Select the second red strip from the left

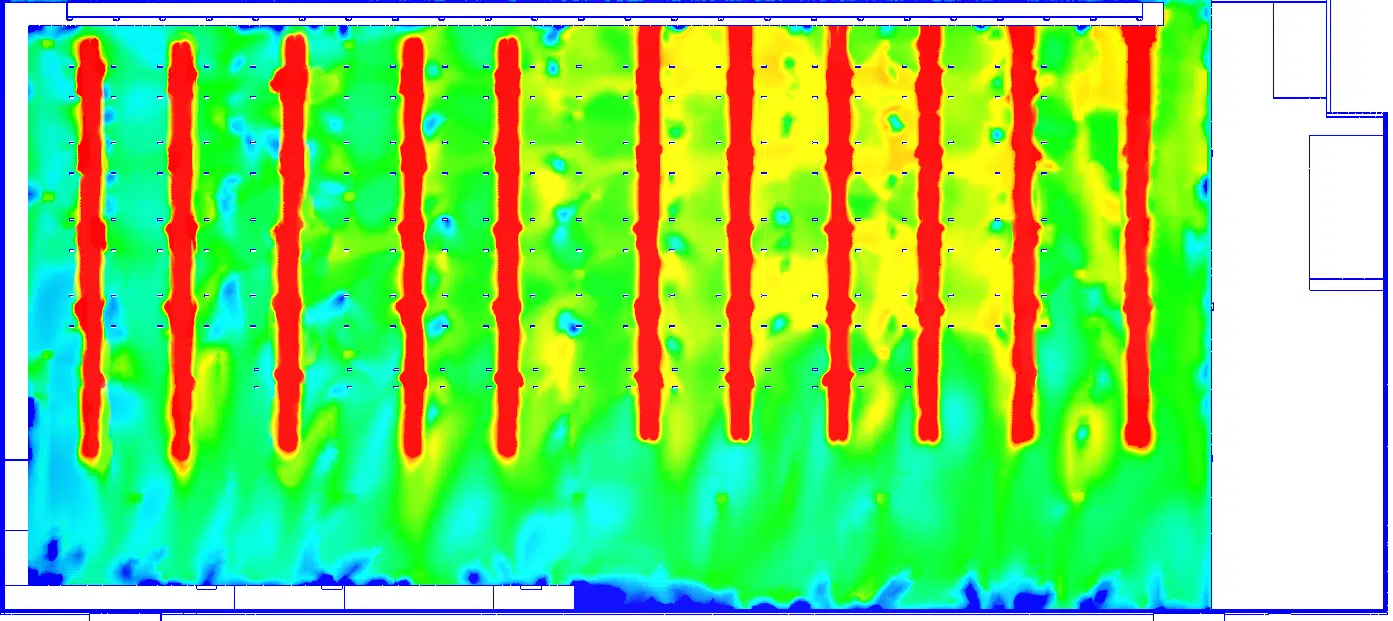coord(181,250)
